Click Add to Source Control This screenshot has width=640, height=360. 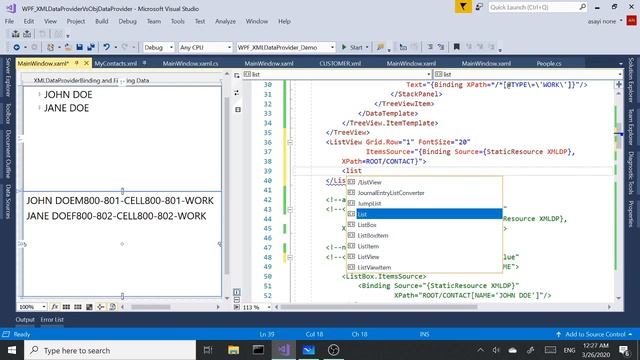(595, 334)
